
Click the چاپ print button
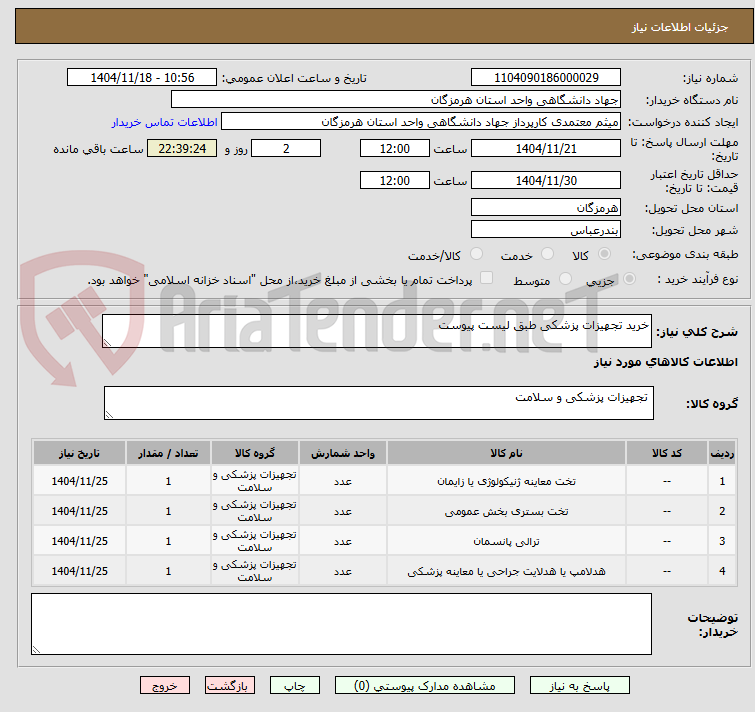pos(295,686)
